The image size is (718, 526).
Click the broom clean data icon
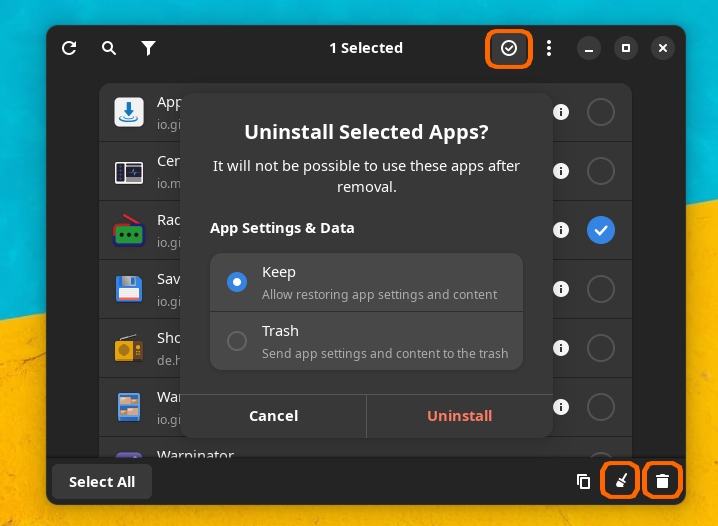pyautogui.click(x=622, y=482)
